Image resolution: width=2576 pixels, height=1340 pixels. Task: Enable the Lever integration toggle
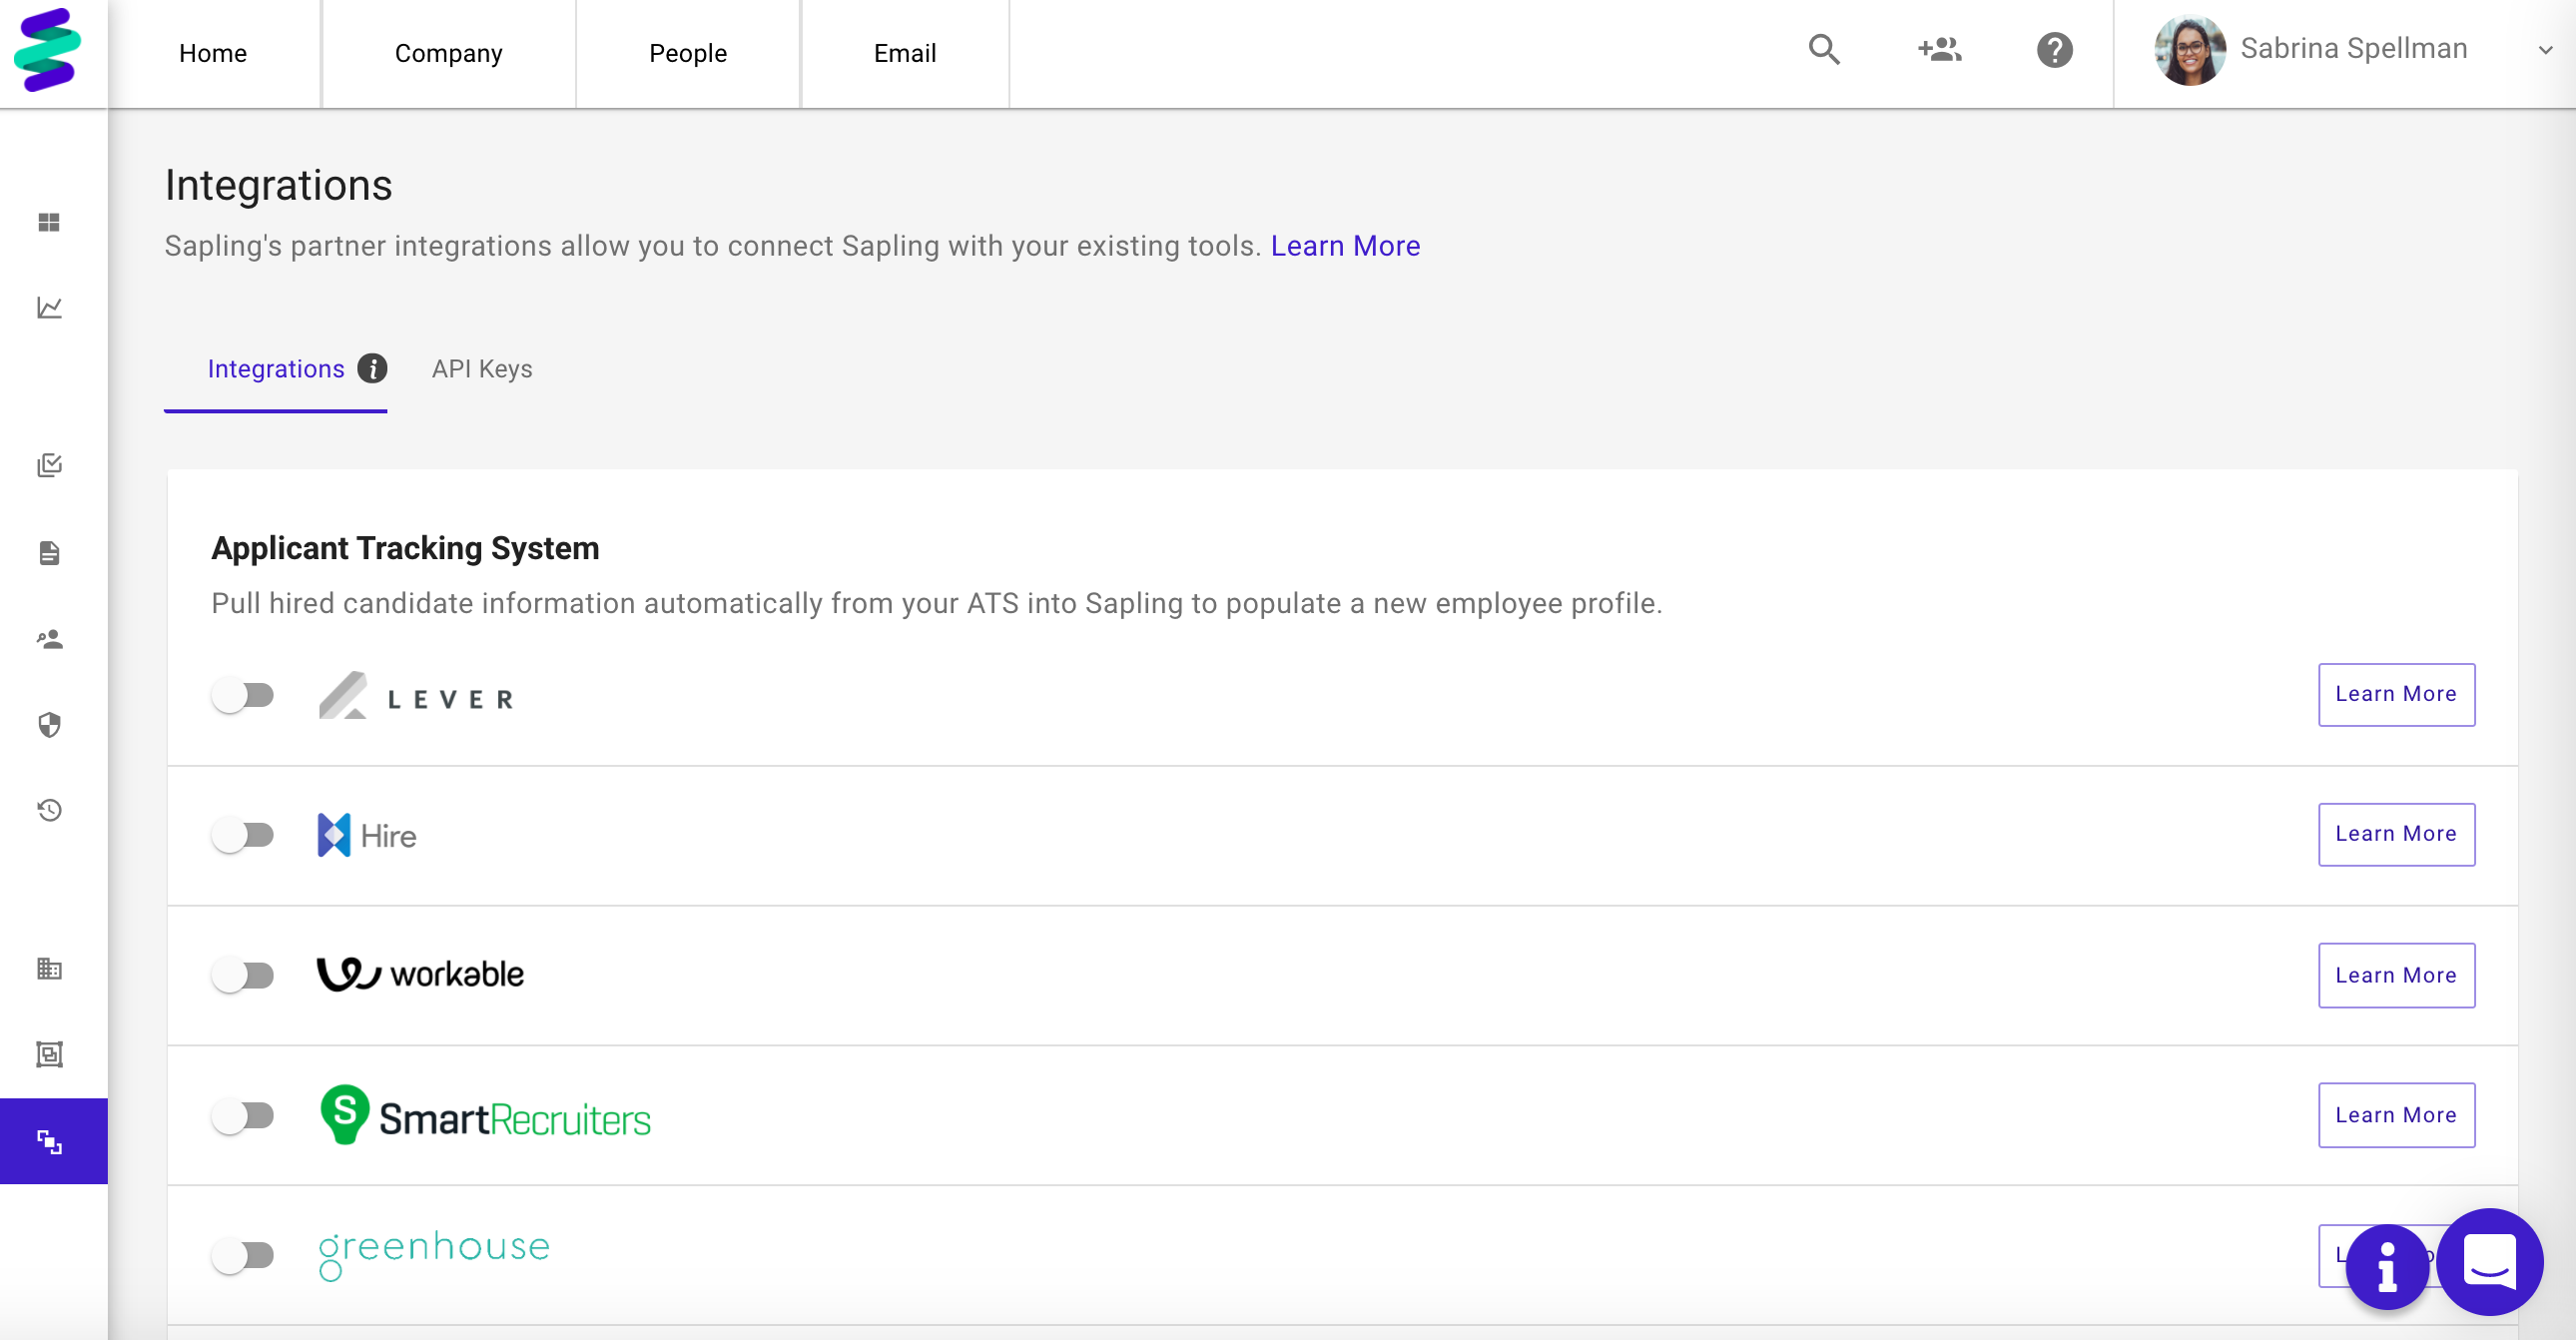coord(243,695)
